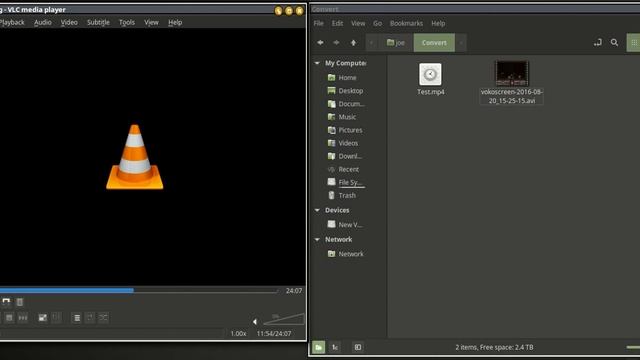Open the Network sidebar location
This screenshot has height=360, width=640.
[345, 254]
